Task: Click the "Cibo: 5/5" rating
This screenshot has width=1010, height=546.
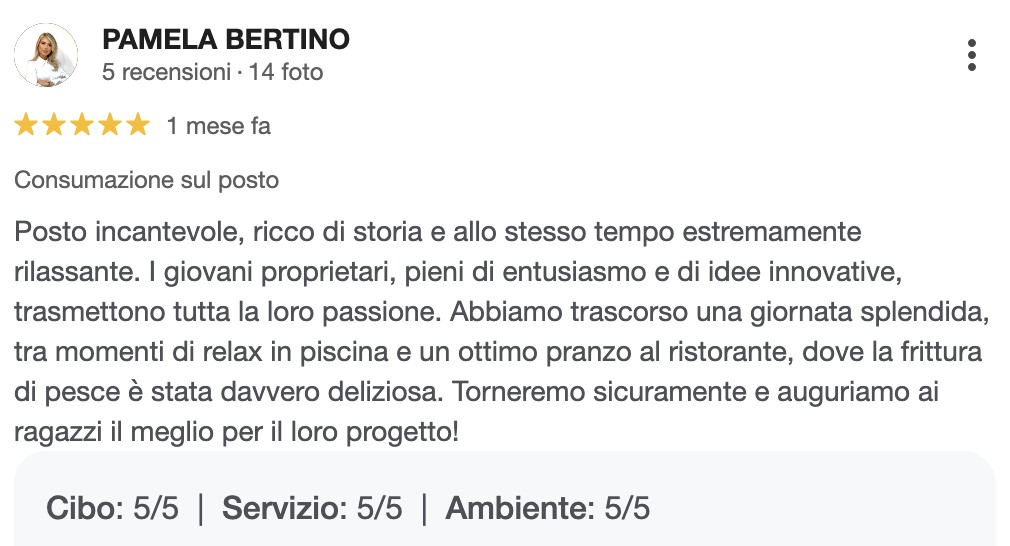Action: (x=112, y=508)
